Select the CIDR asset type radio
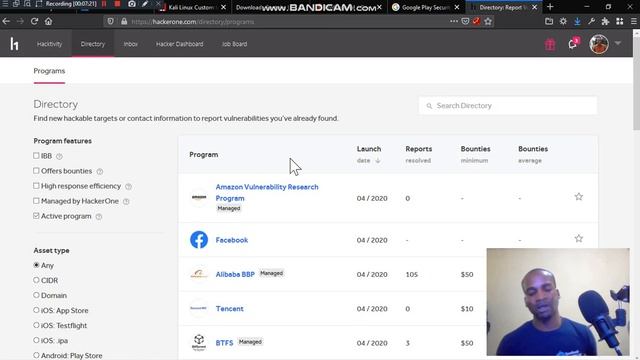 (x=36, y=280)
